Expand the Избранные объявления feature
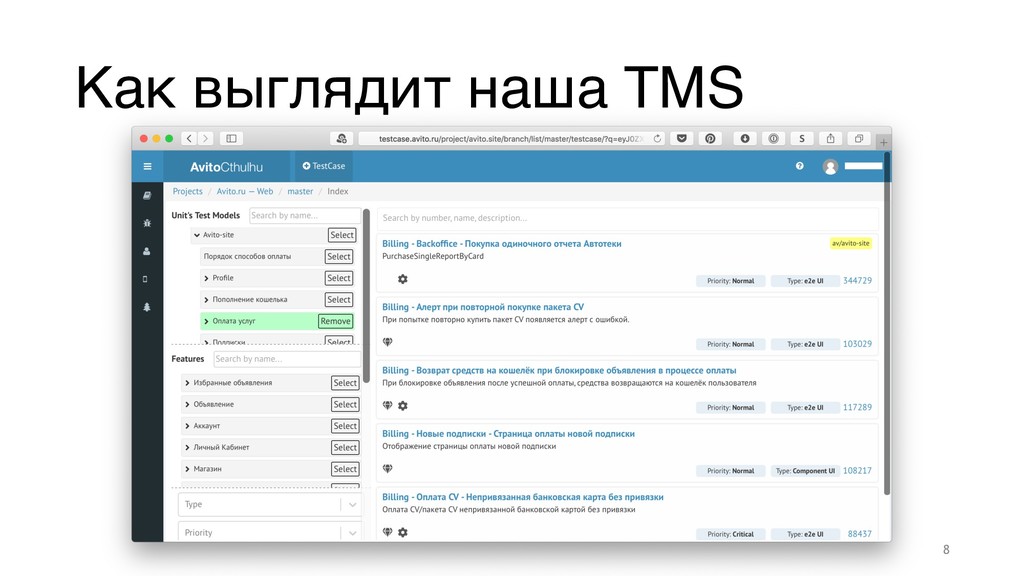 187,383
